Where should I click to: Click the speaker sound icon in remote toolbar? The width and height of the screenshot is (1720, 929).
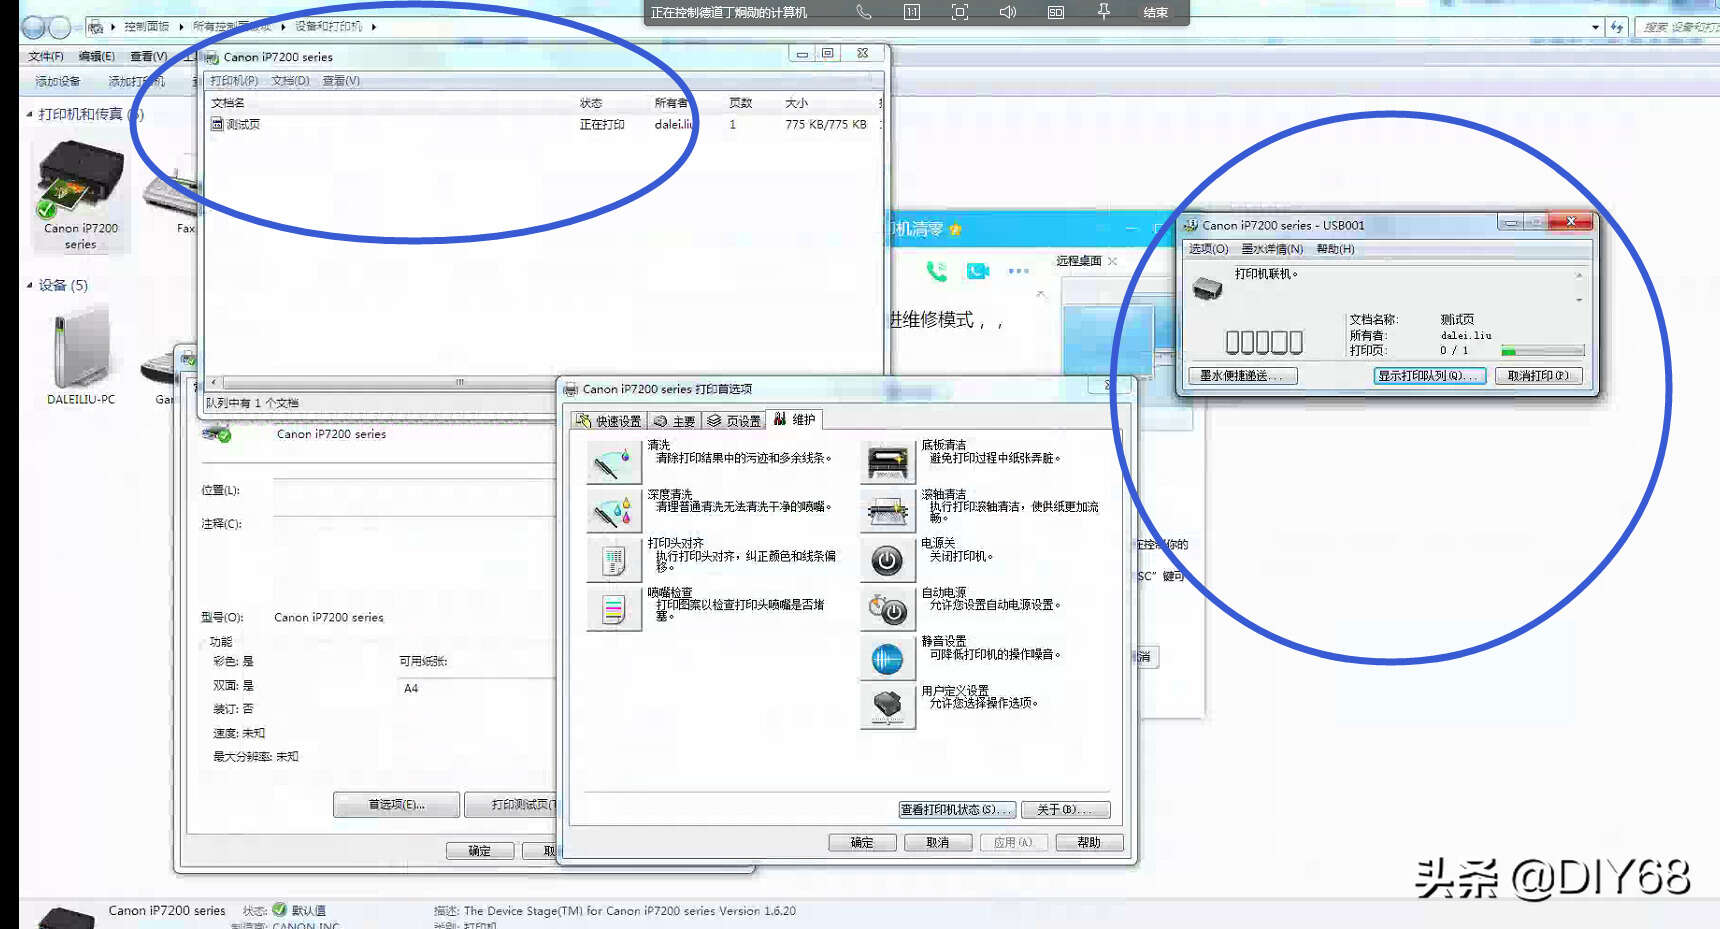tap(1008, 12)
